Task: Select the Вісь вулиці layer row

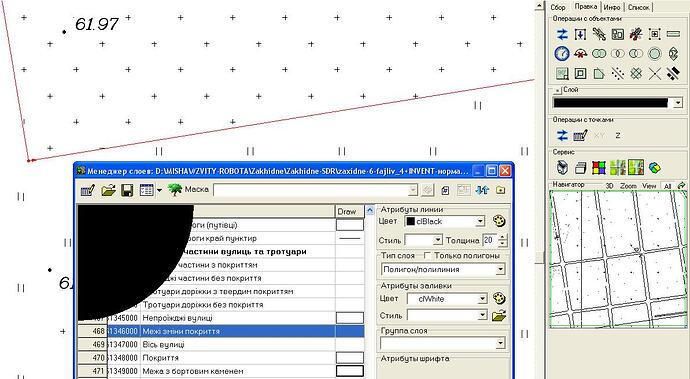Action: tap(221, 344)
